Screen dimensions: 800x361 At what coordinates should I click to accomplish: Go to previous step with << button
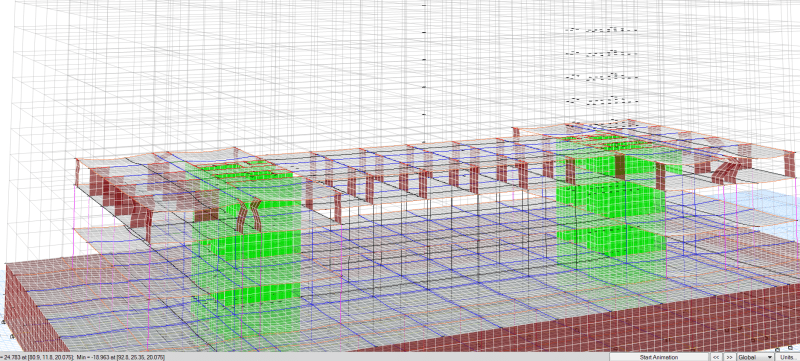pyautogui.click(x=716, y=357)
